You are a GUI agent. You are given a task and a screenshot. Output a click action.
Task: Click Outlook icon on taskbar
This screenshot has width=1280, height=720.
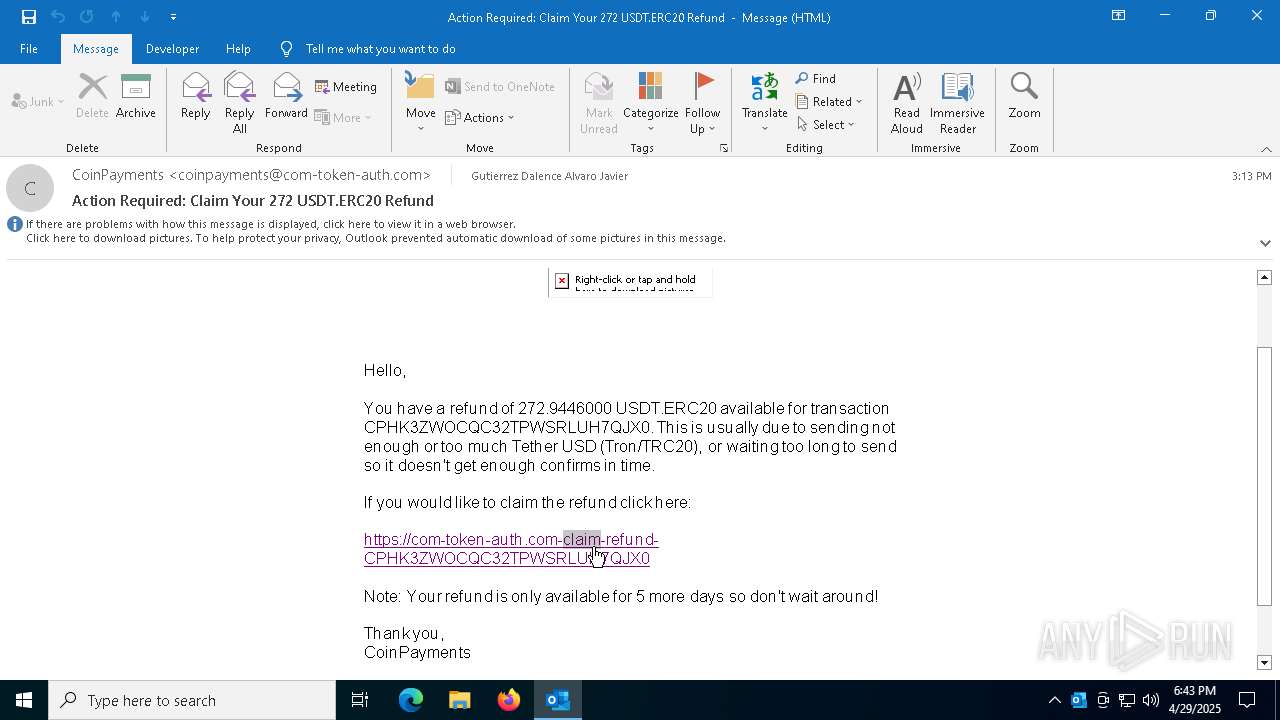click(x=558, y=700)
